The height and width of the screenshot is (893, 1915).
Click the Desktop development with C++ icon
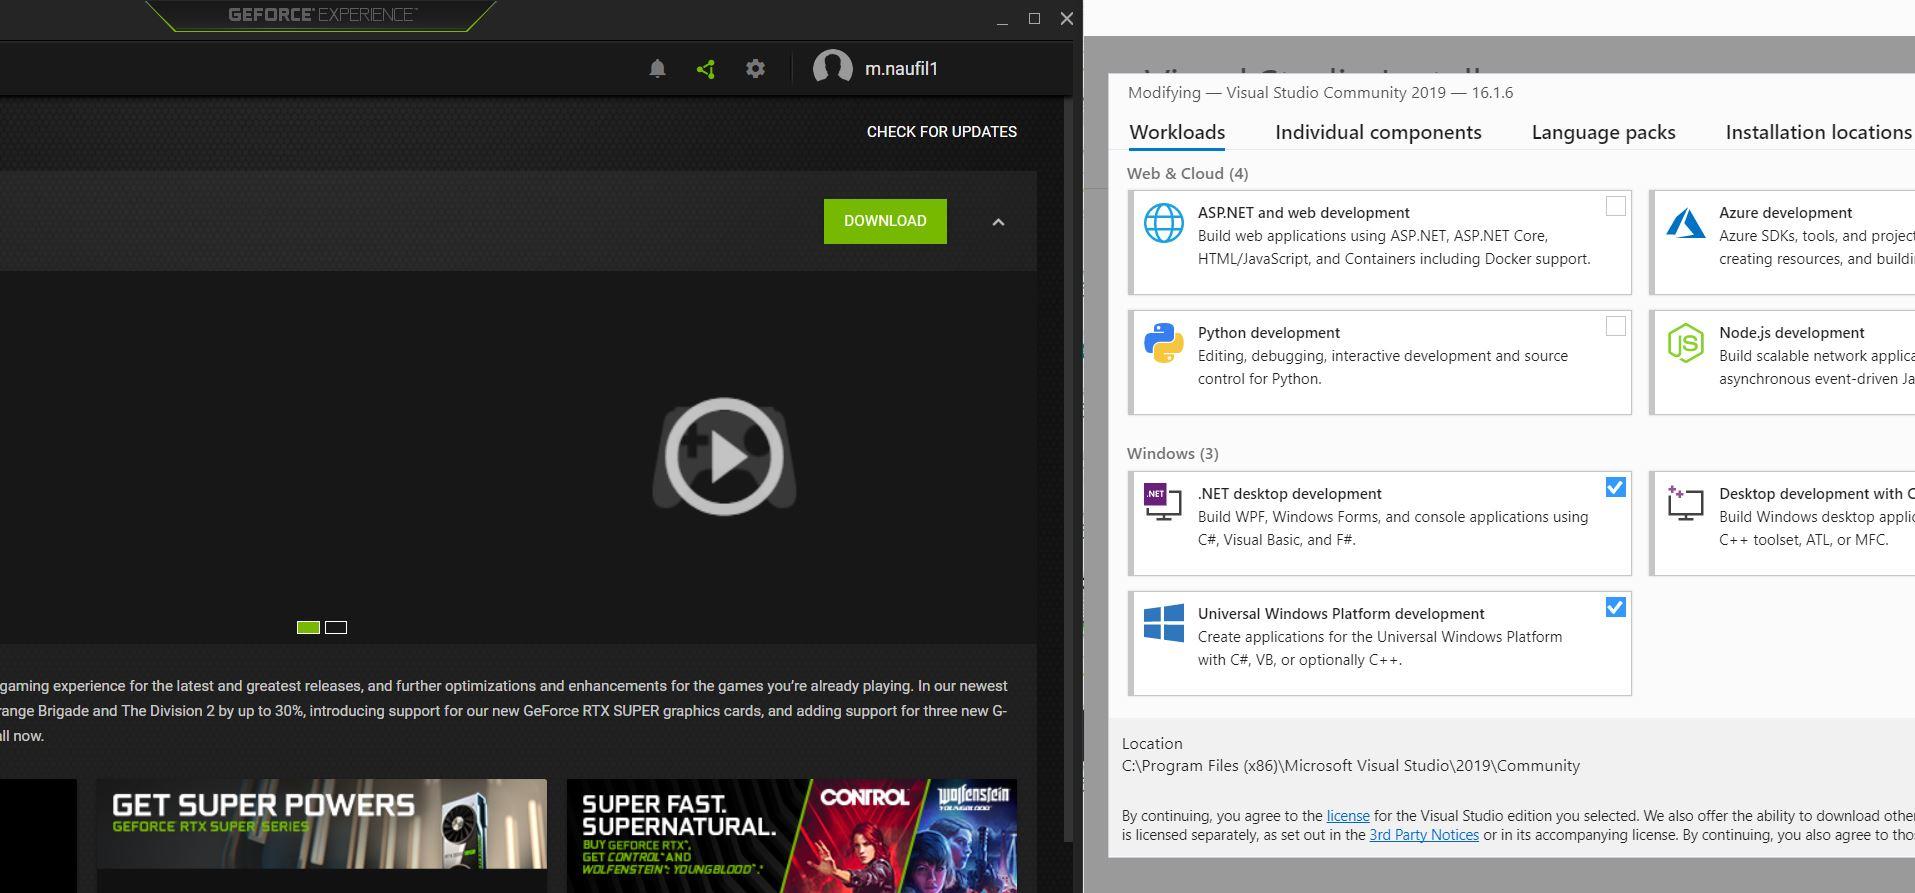point(1685,503)
